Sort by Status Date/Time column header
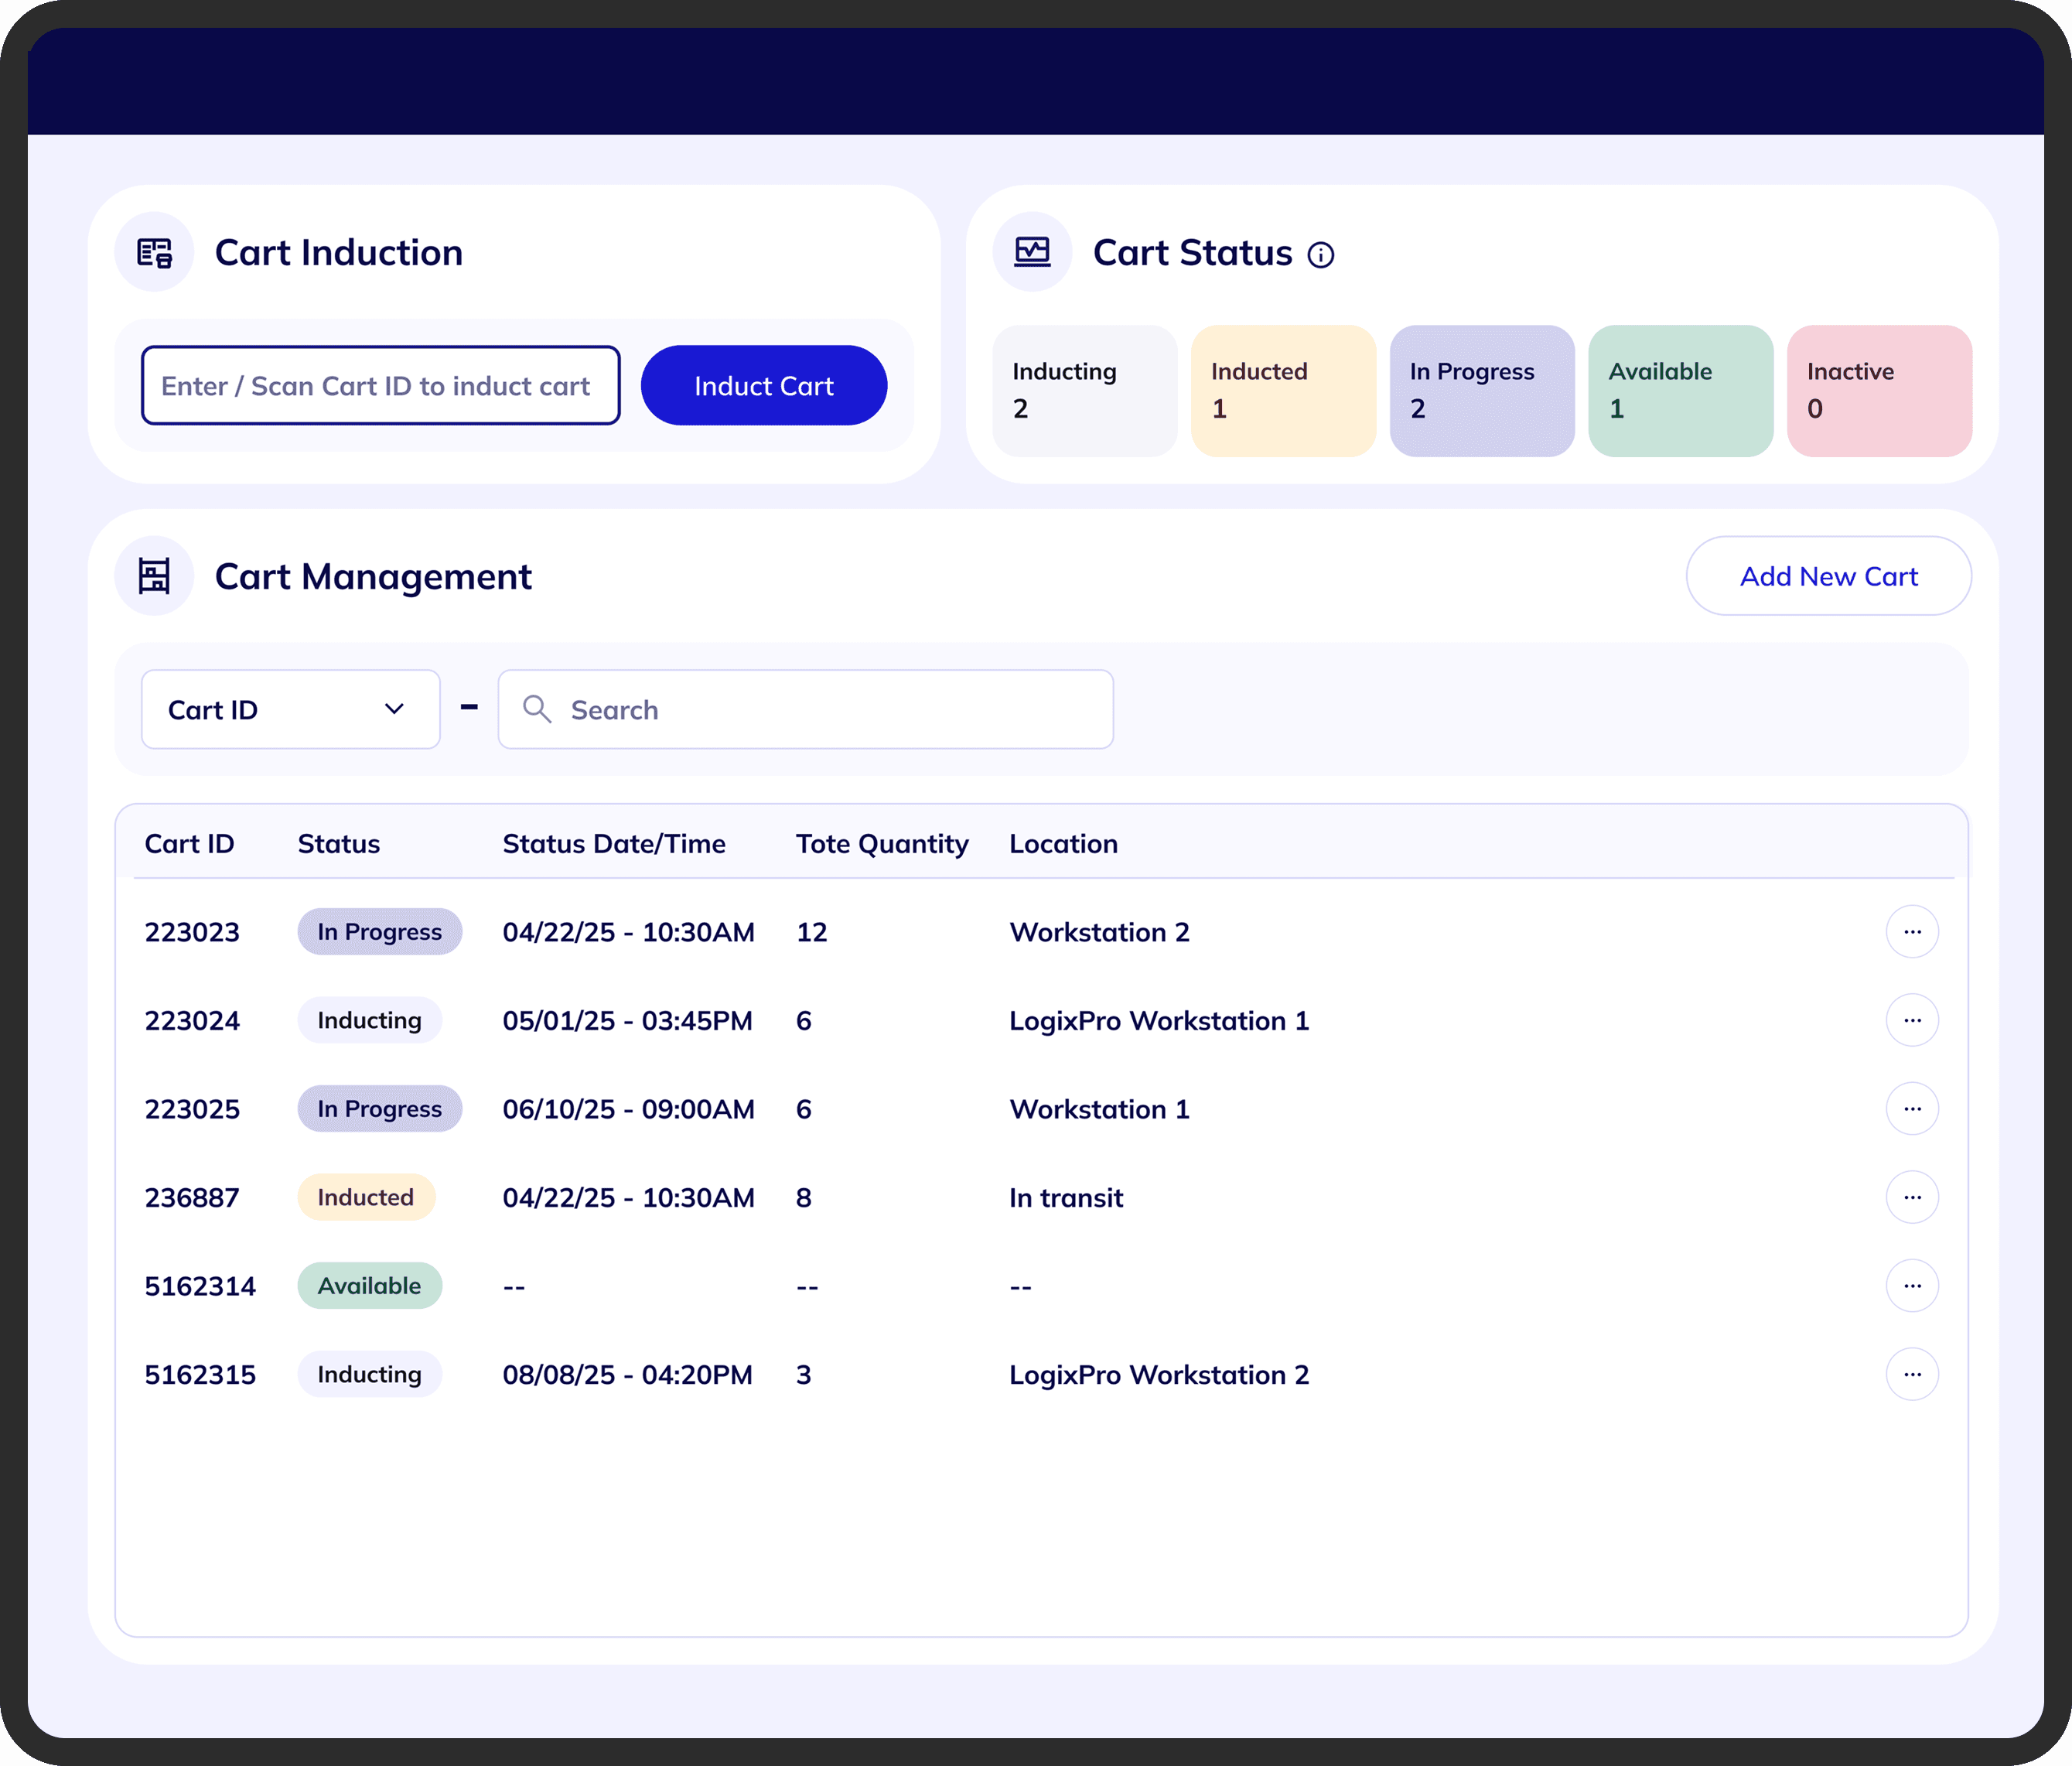Viewport: 2072px width, 1766px height. 614,844
